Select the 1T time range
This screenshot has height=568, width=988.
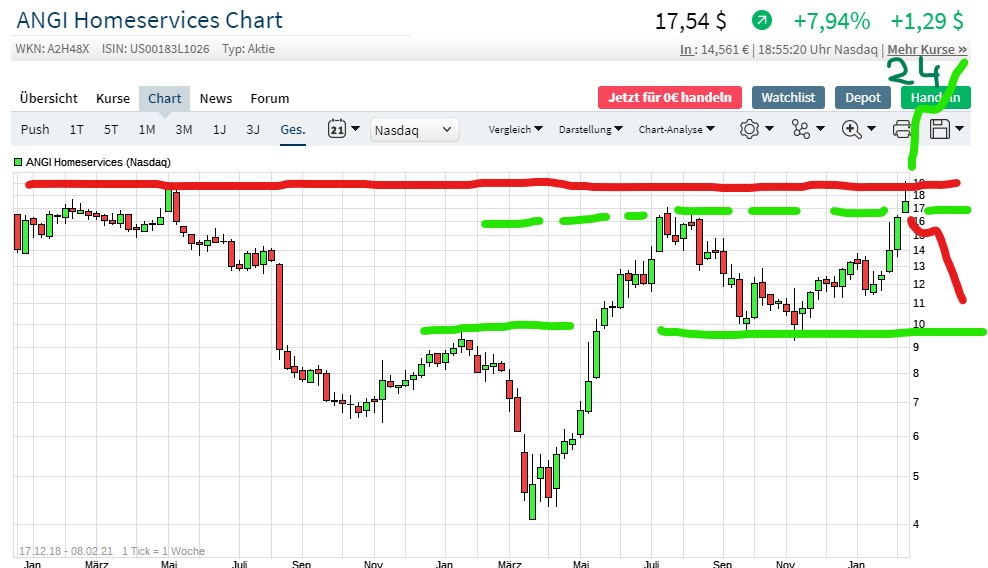pos(77,129)
